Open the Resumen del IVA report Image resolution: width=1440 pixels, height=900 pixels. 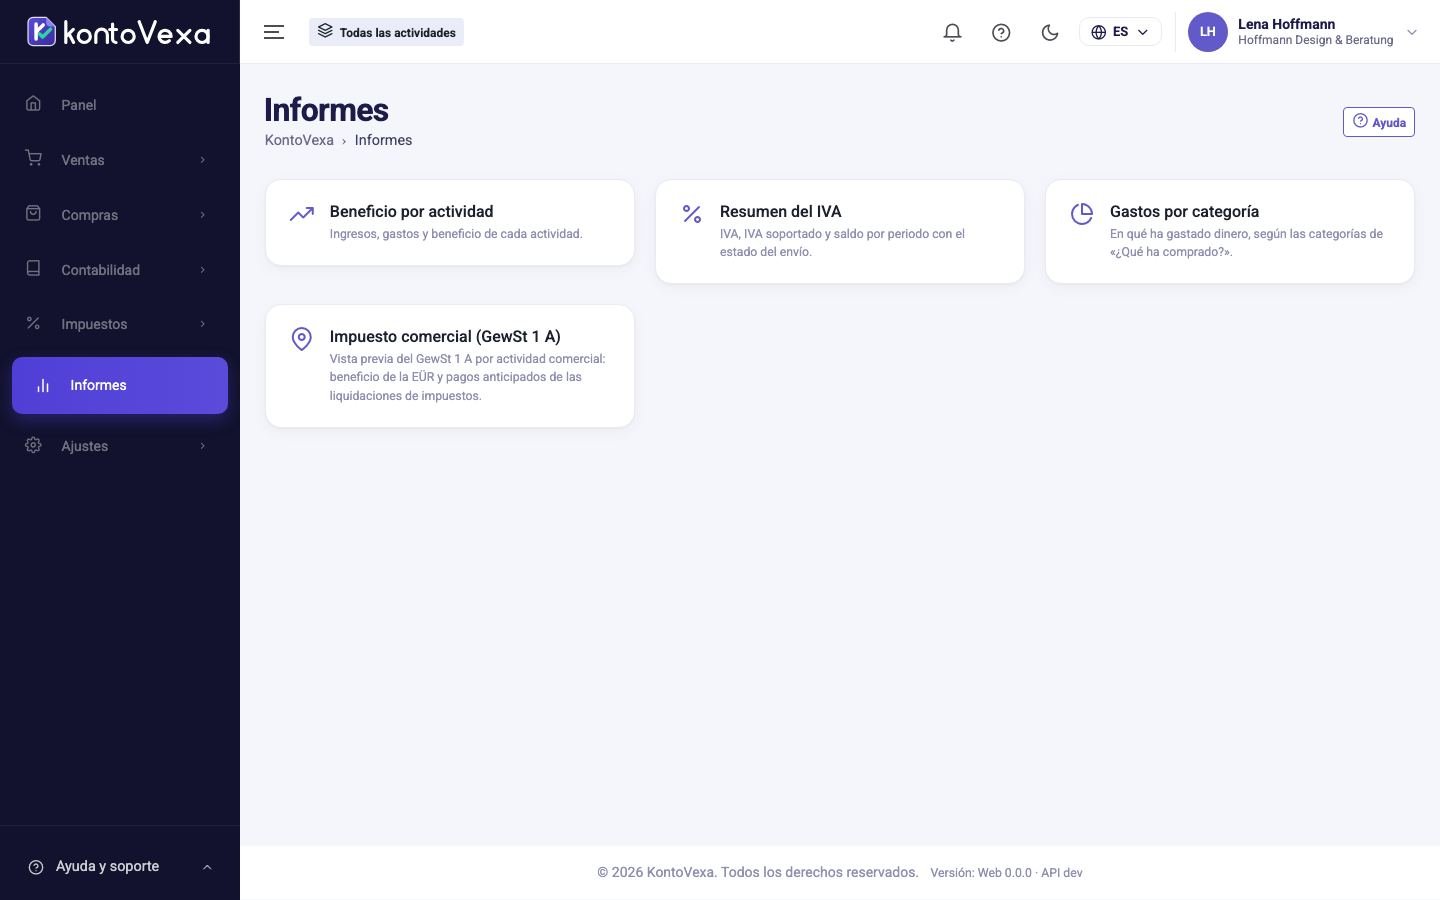pyautogui.click(x=840, y=232)
